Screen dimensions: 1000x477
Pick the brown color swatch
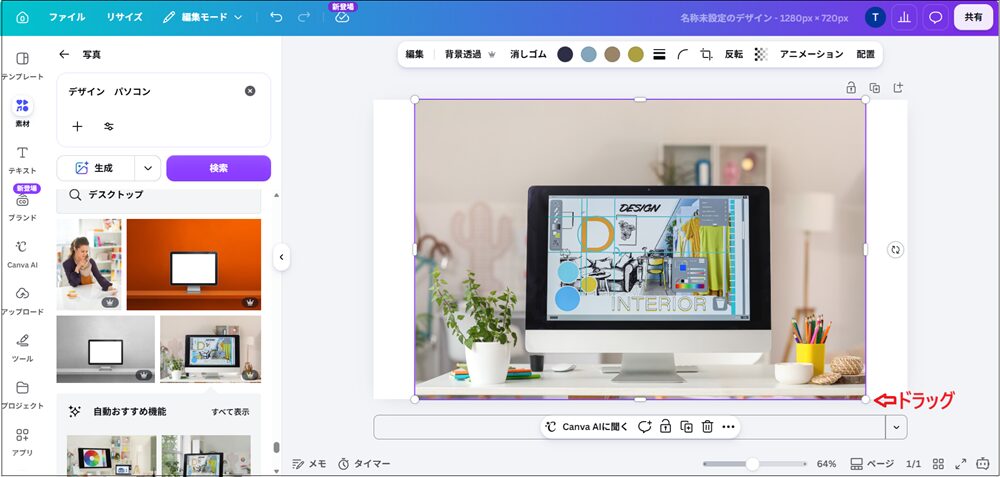click(x=612, y=55)
